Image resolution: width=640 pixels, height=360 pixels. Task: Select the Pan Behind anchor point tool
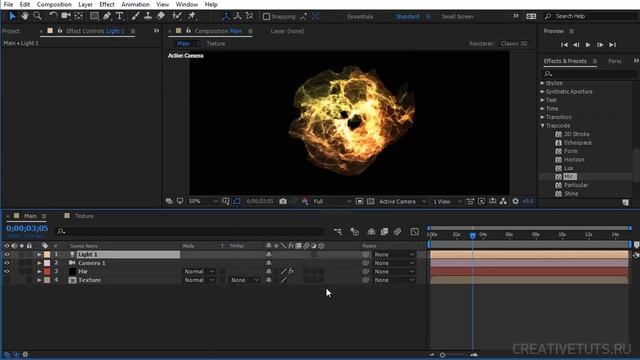(78, 16)
